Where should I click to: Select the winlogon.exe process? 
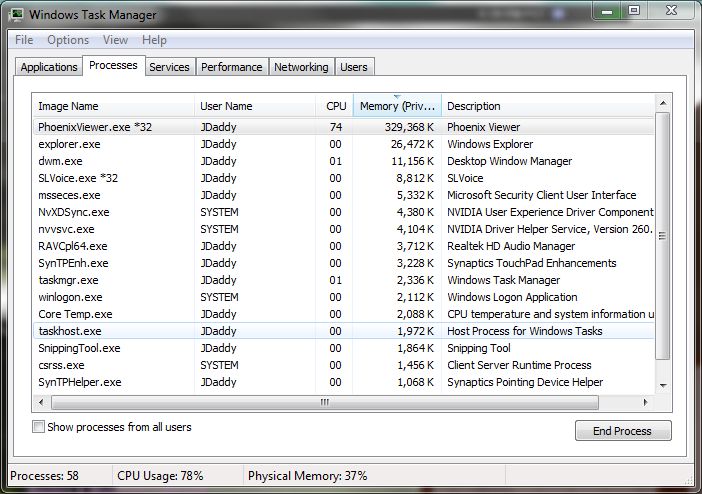click(343, 297)
